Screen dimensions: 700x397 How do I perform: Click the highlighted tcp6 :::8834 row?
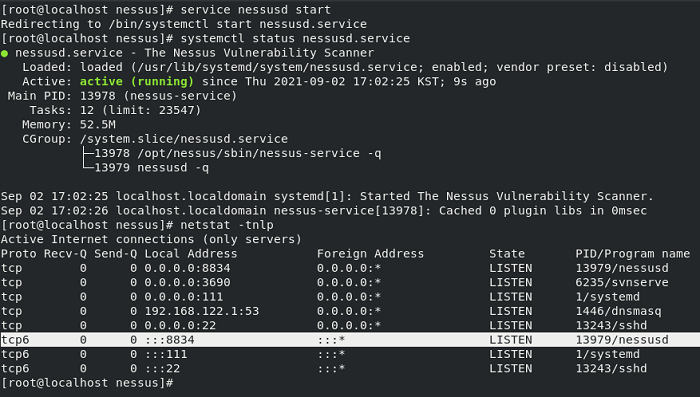click(350, 340)
